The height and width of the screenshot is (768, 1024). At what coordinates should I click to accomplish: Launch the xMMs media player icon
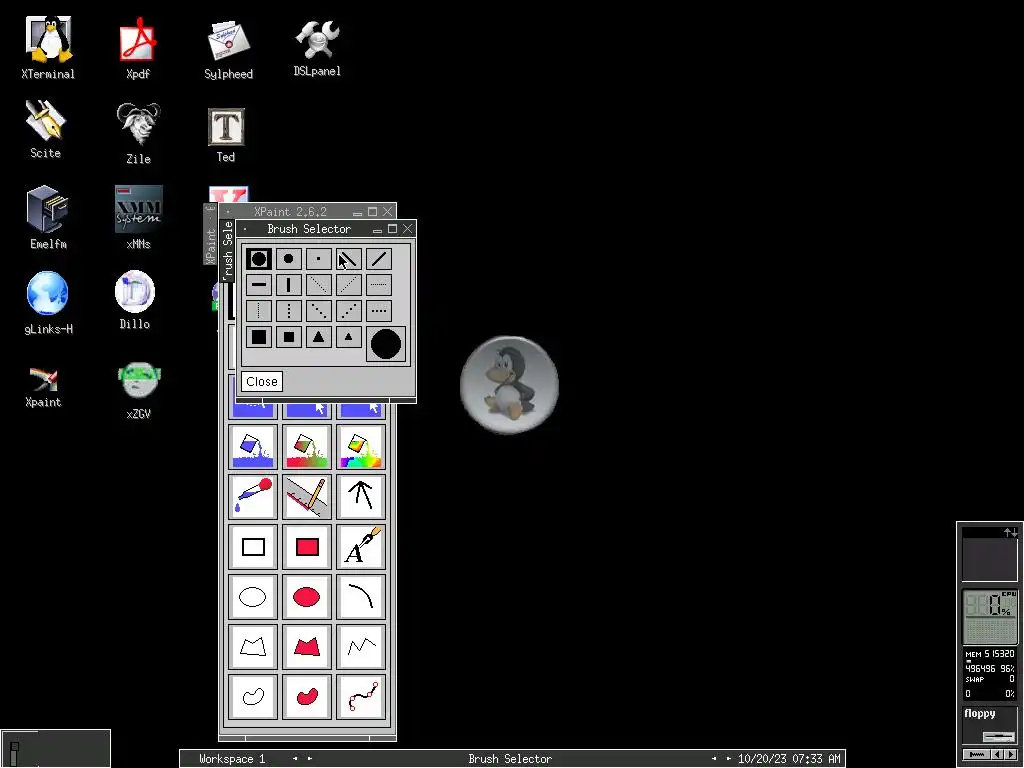point(138,217)
